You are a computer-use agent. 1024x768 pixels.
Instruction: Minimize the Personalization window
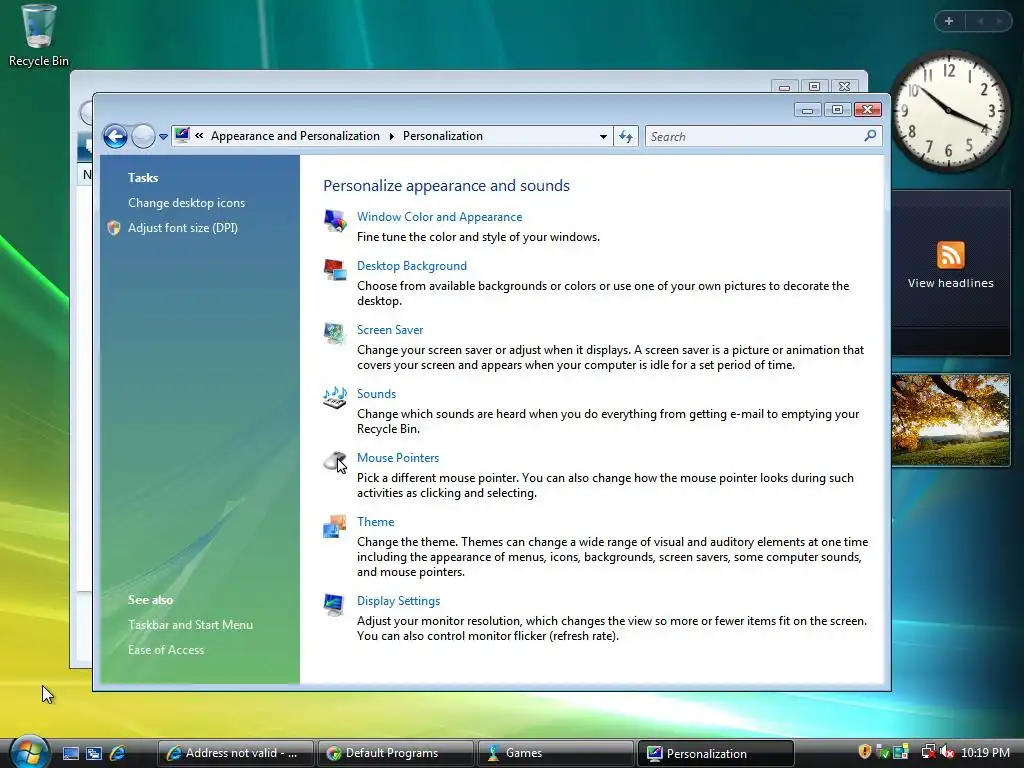click(808, 110)
